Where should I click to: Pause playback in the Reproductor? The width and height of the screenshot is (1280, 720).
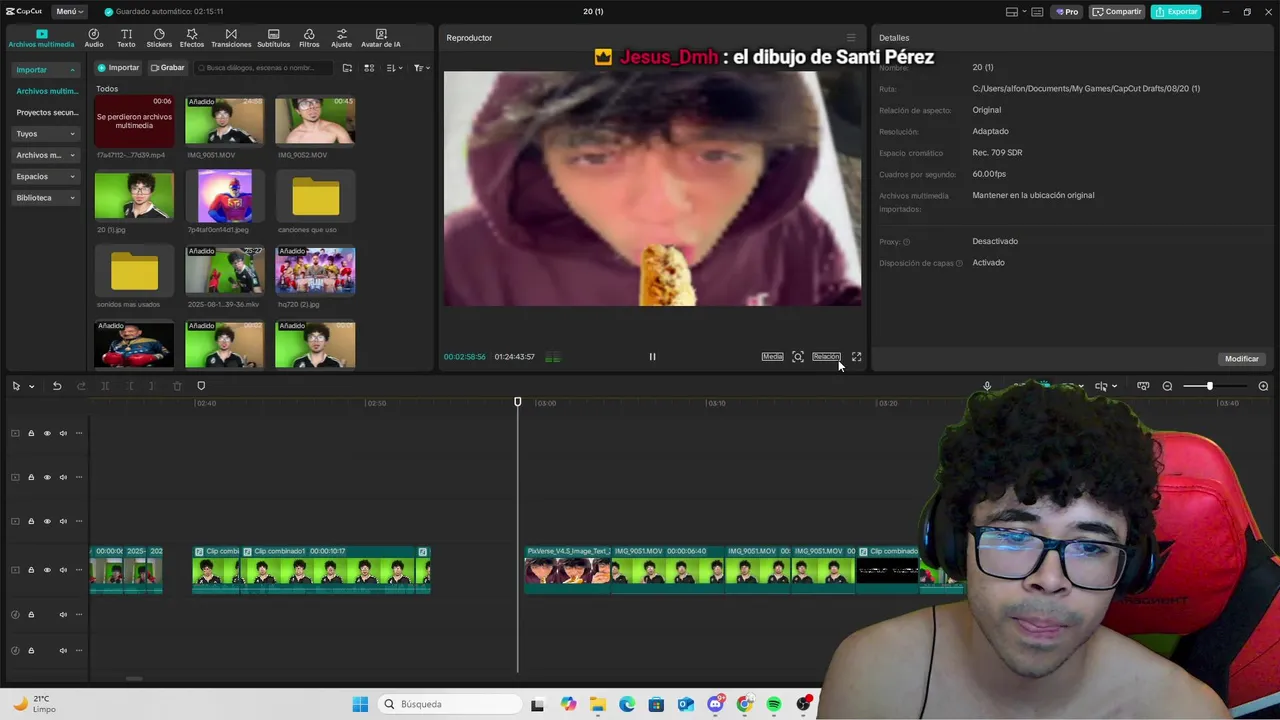point(652,357)
